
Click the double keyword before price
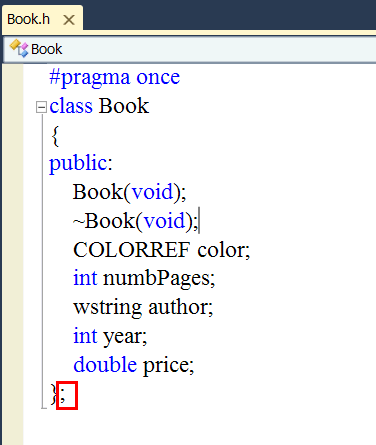click(x=105, y=365)
